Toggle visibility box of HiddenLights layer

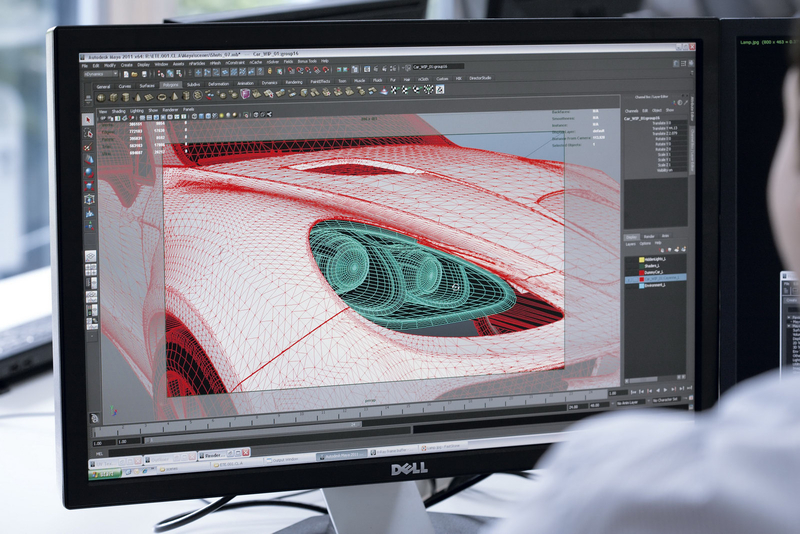click(628, 258)
